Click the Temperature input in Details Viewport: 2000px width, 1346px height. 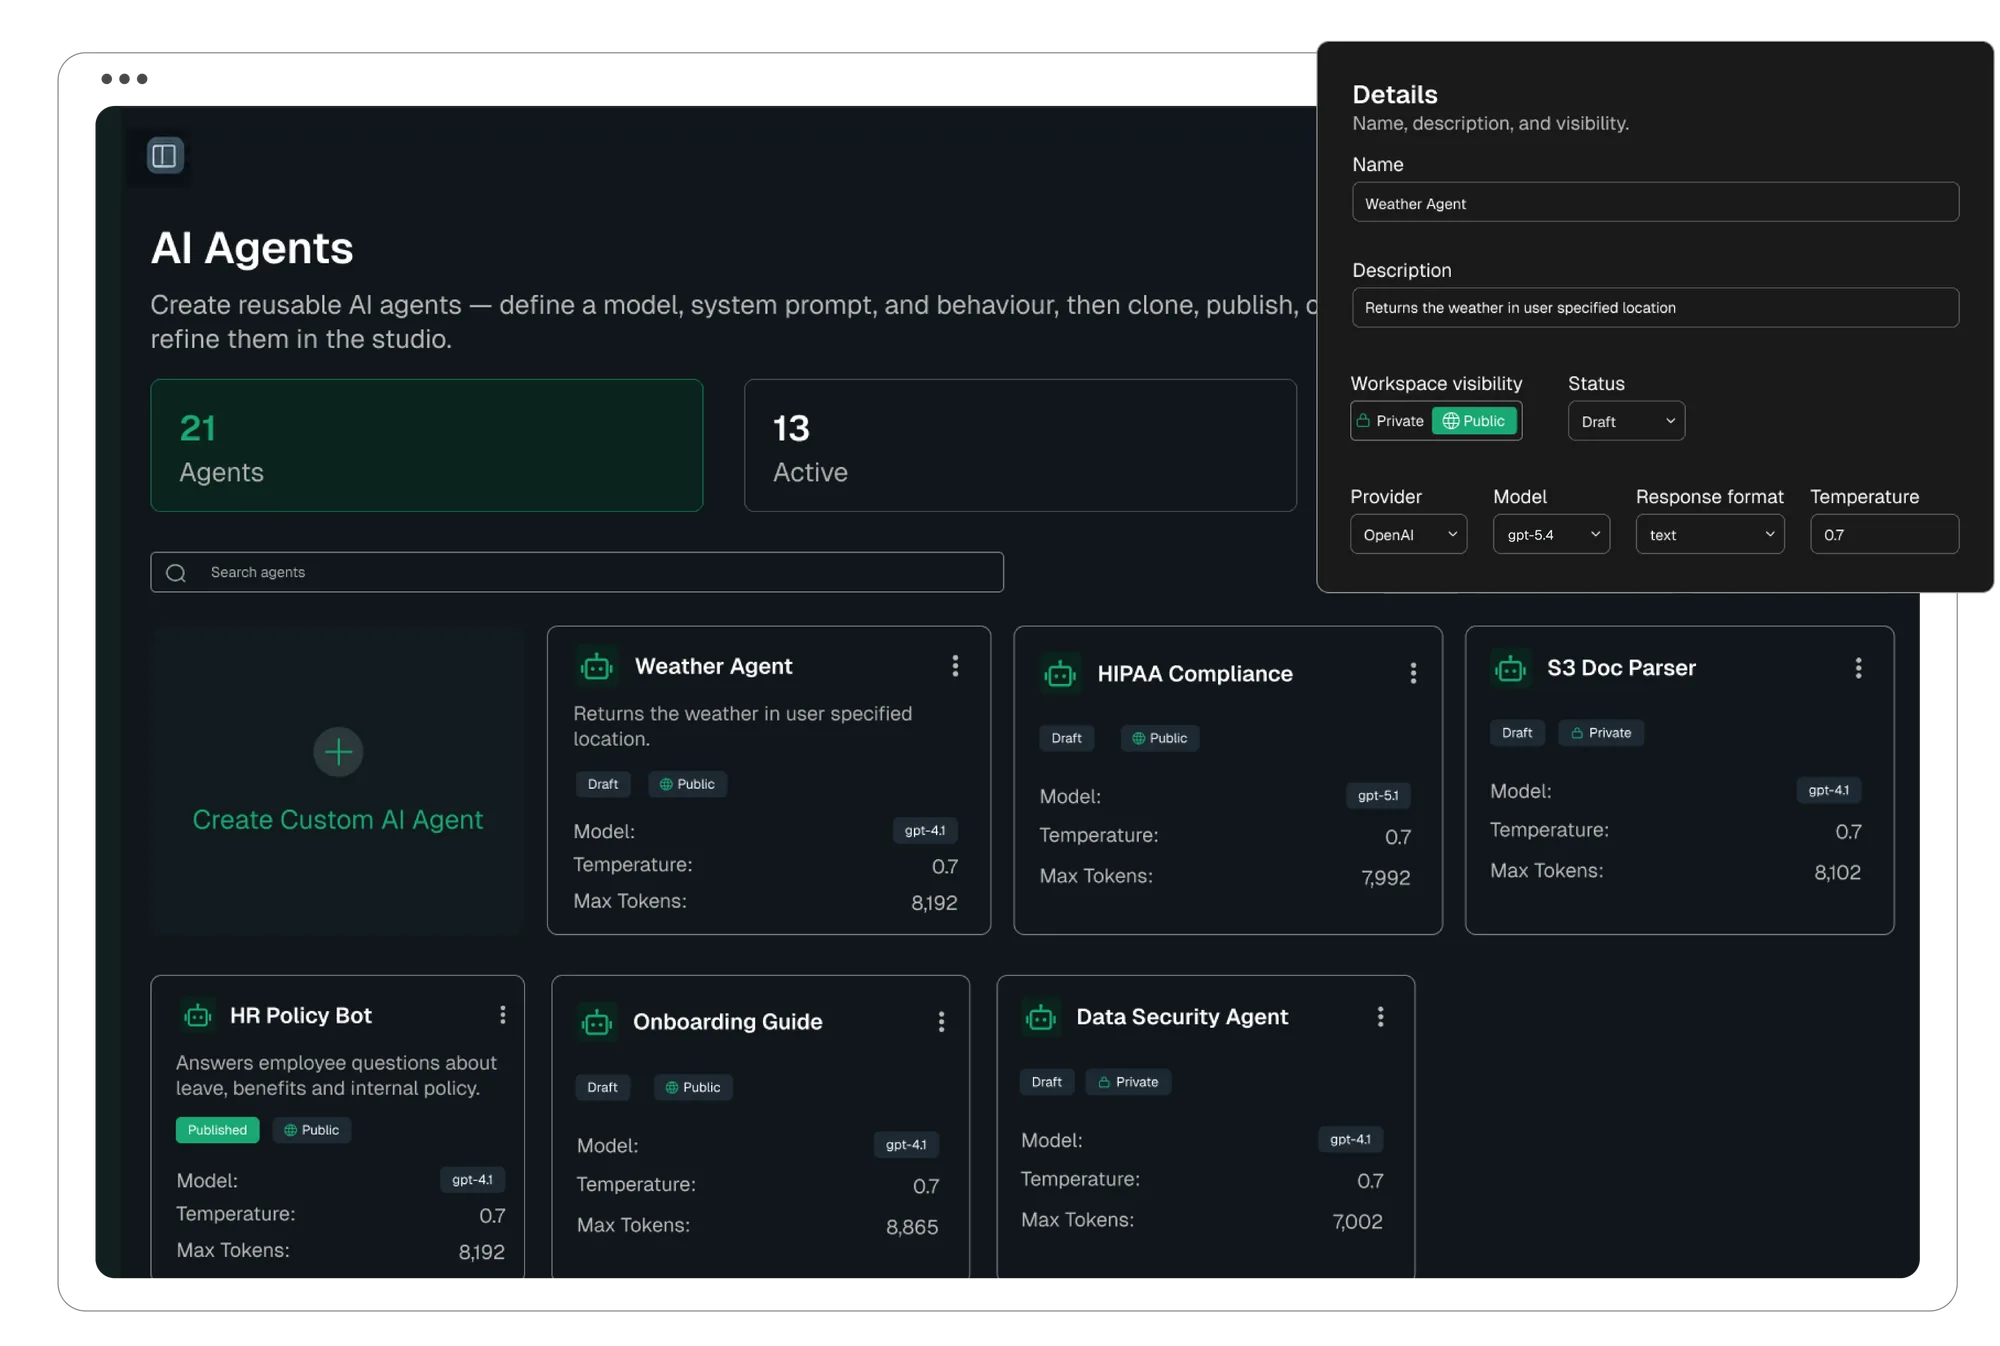[1884, 535]
